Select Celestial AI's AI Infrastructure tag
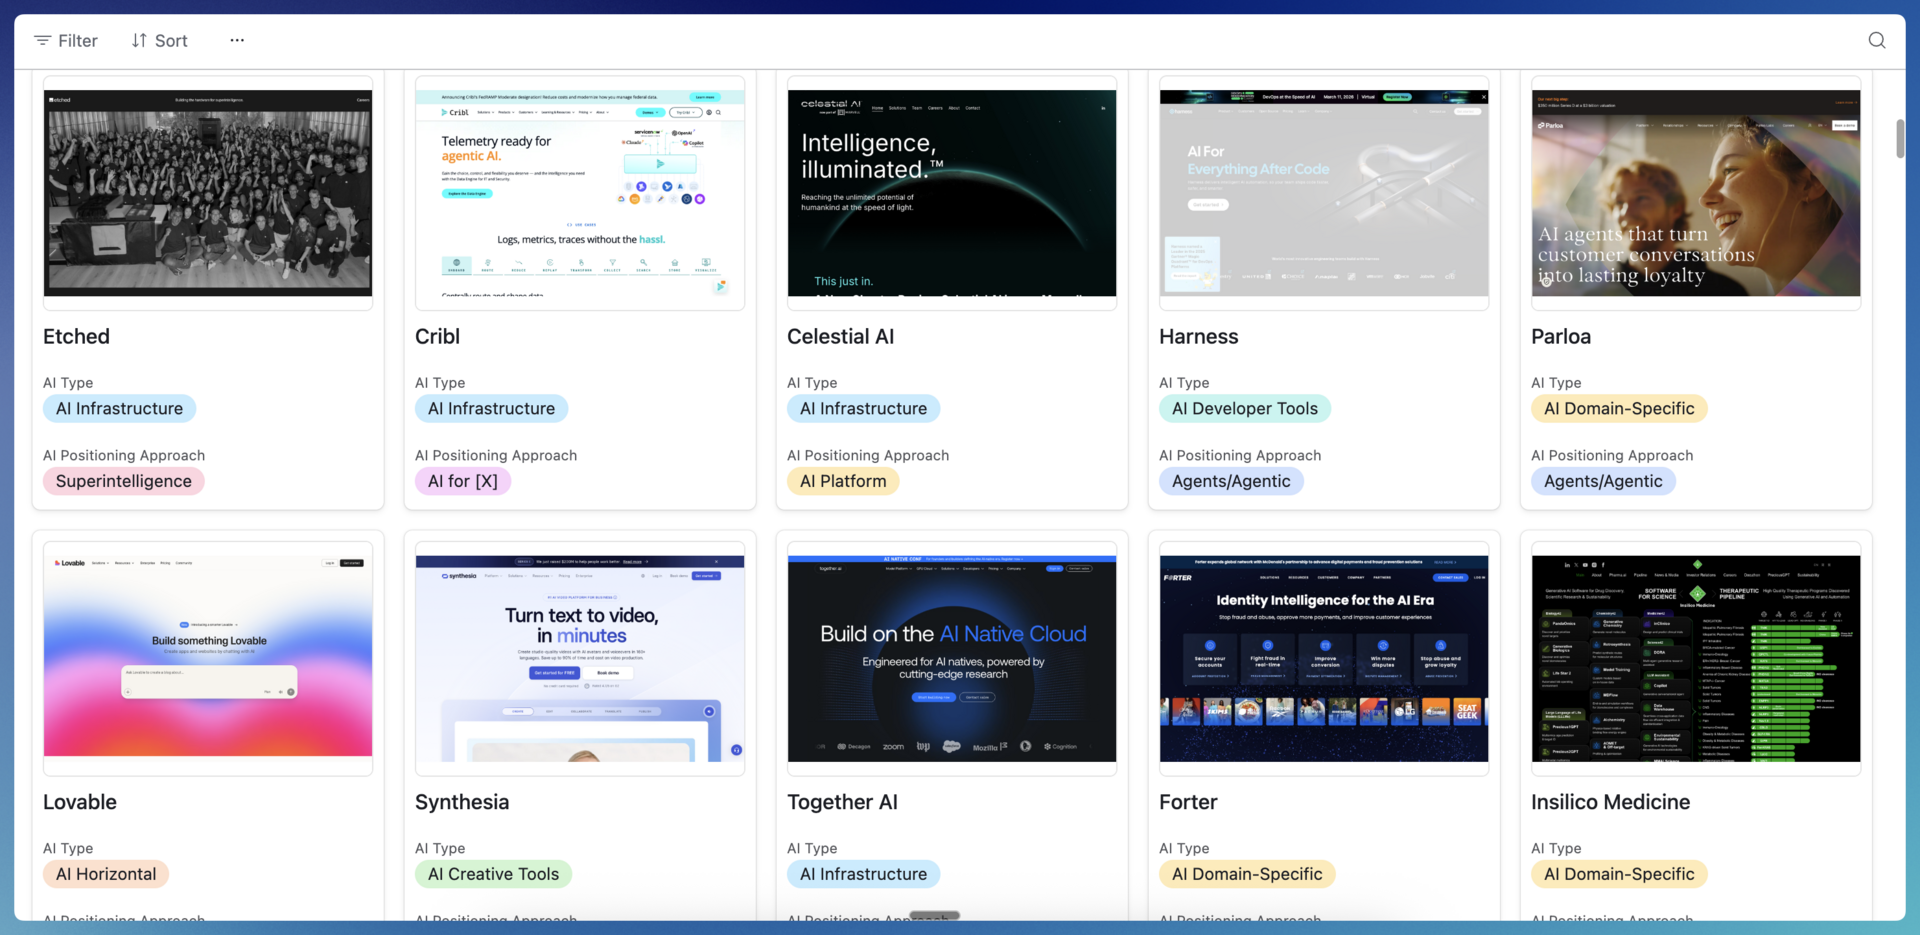1920x935 pixels. coord(863,409)
